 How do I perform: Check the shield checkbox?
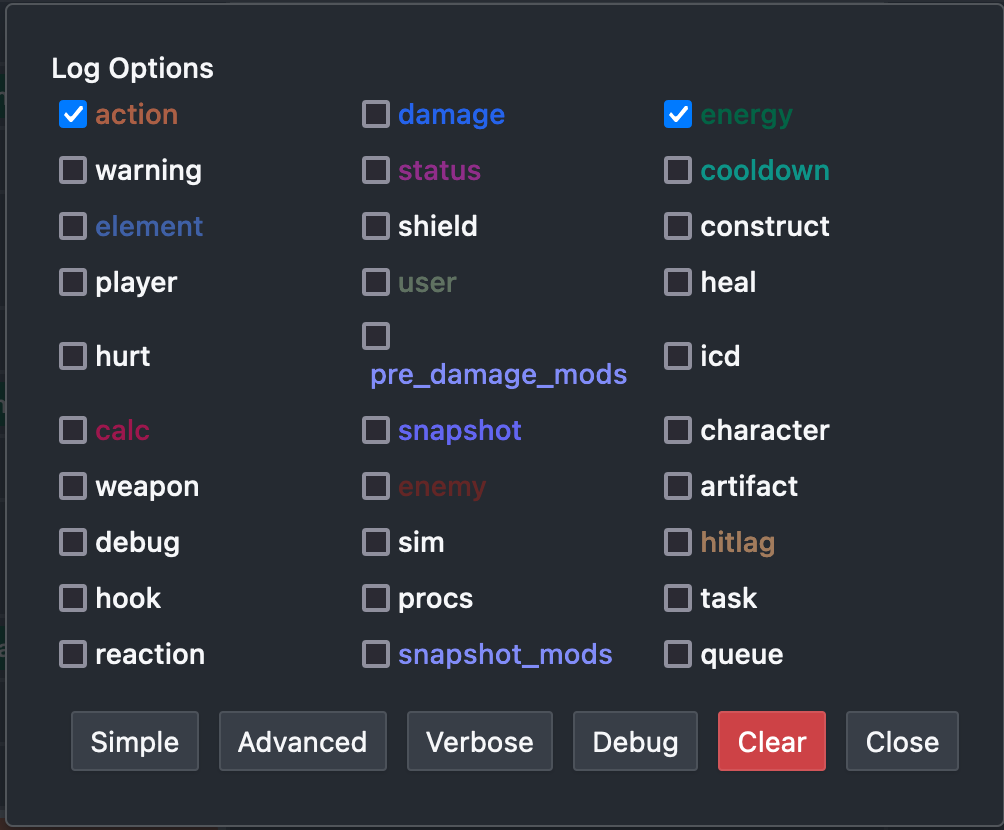375,226
